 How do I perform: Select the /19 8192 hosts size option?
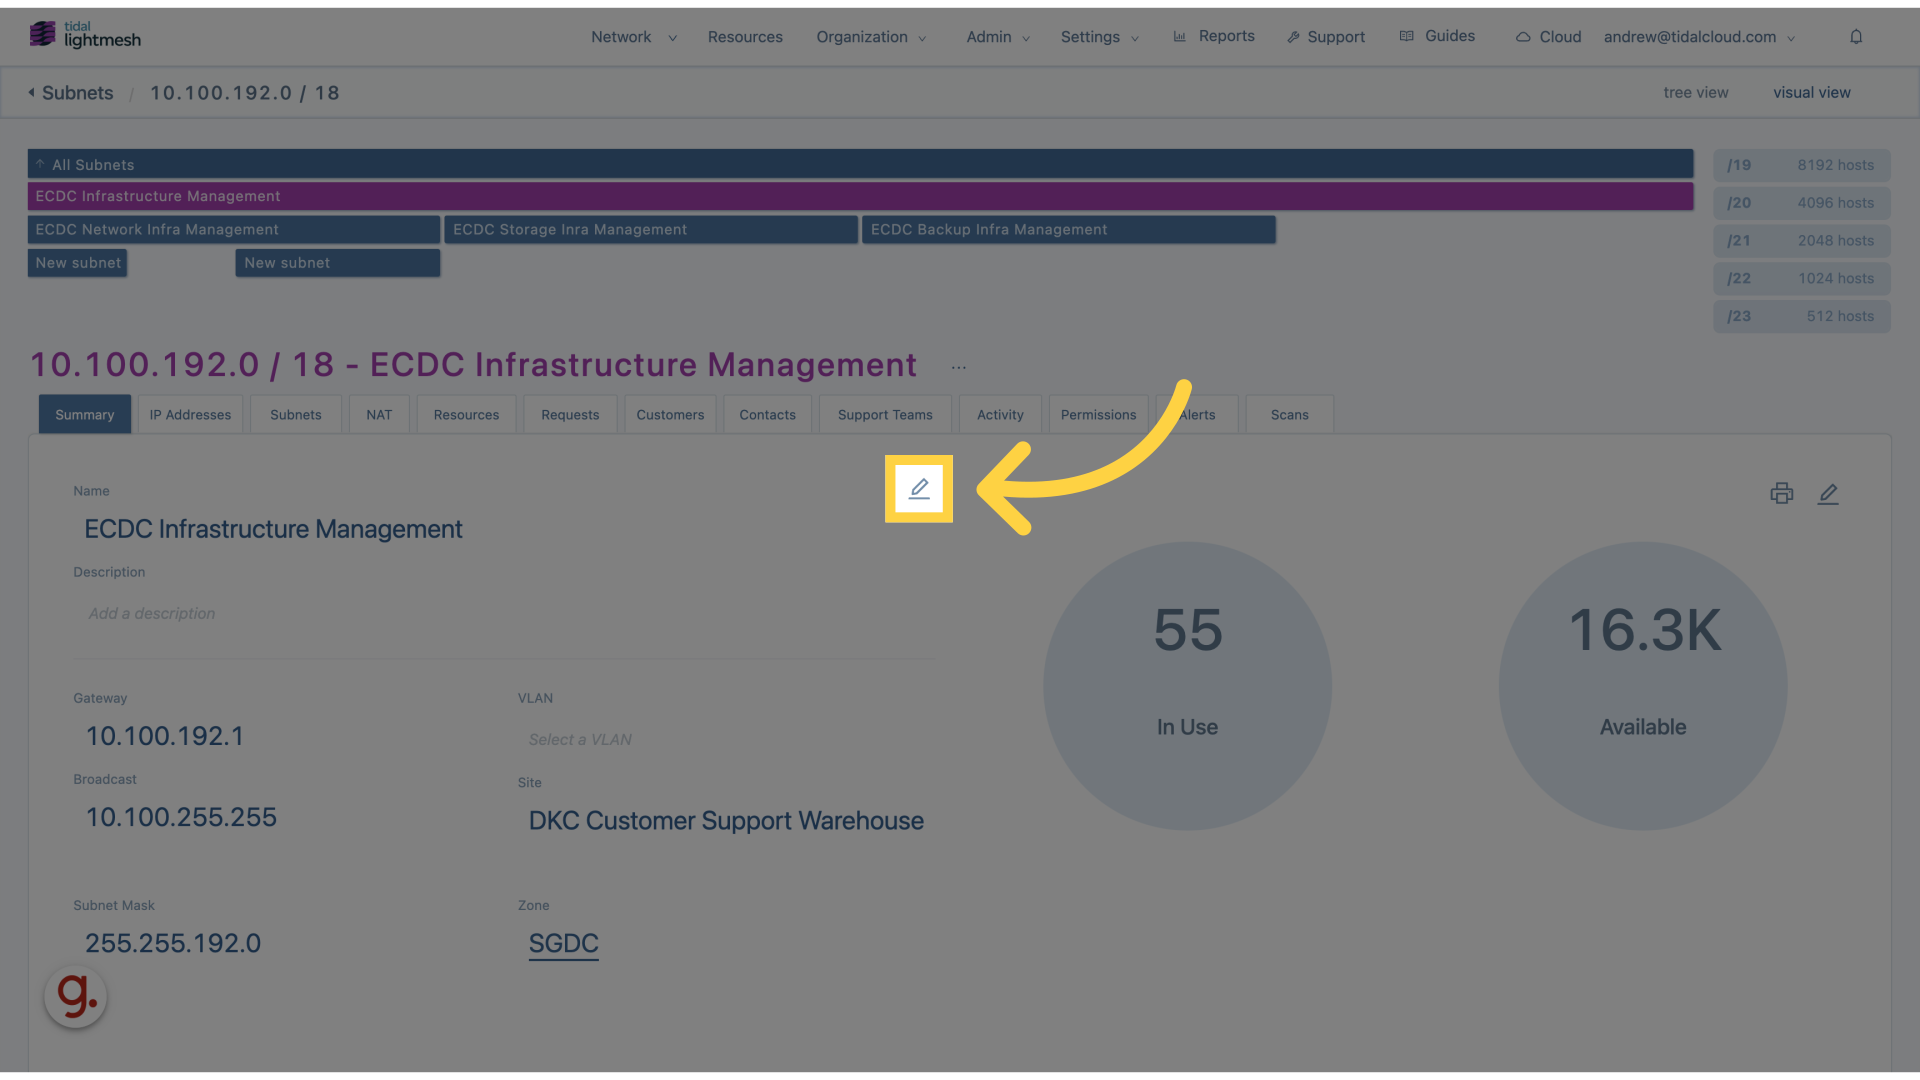pos(1800,165)
